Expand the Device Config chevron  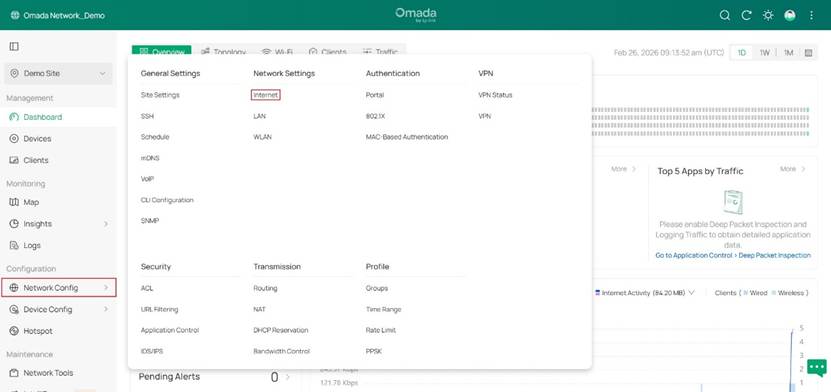105,309
